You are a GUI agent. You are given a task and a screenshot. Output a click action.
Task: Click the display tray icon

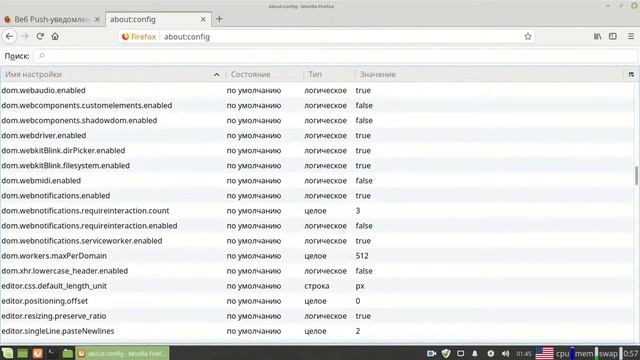point(460,353)
